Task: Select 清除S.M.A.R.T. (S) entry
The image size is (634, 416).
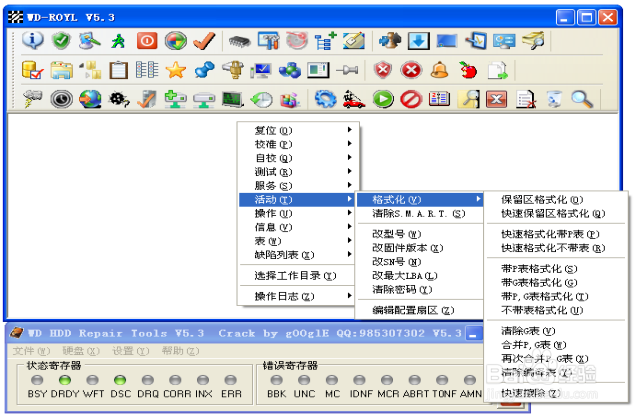Action: [419, 213]
